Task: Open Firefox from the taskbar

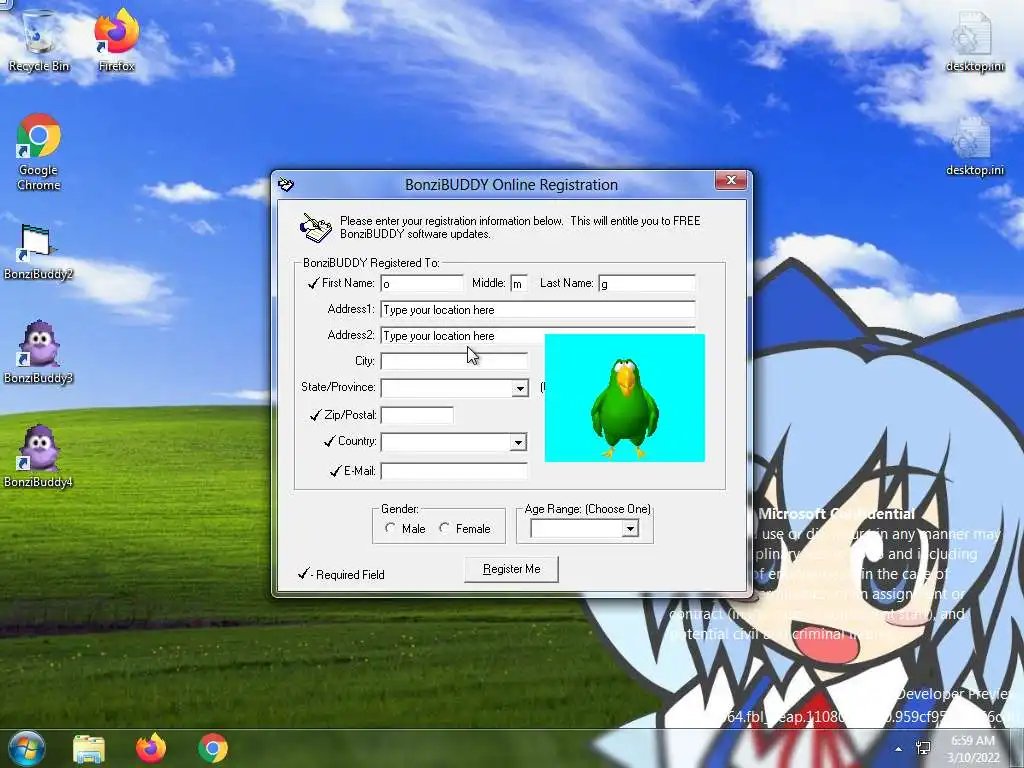Action: 151,748
